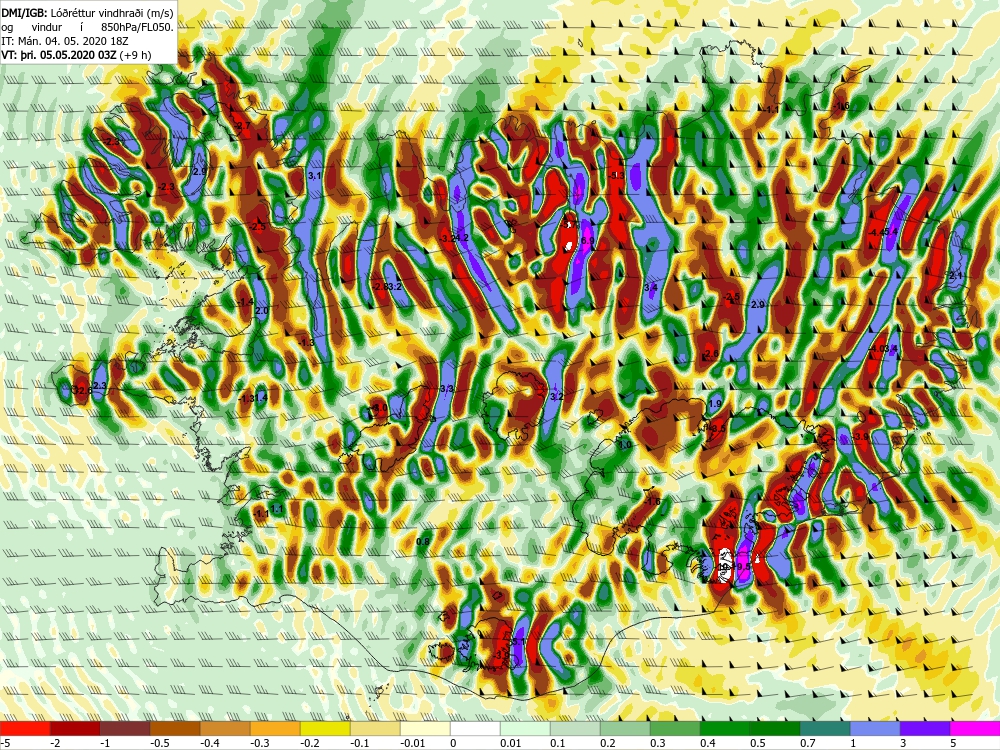Select the orange legend swatch above -0.3

(275, 728)
